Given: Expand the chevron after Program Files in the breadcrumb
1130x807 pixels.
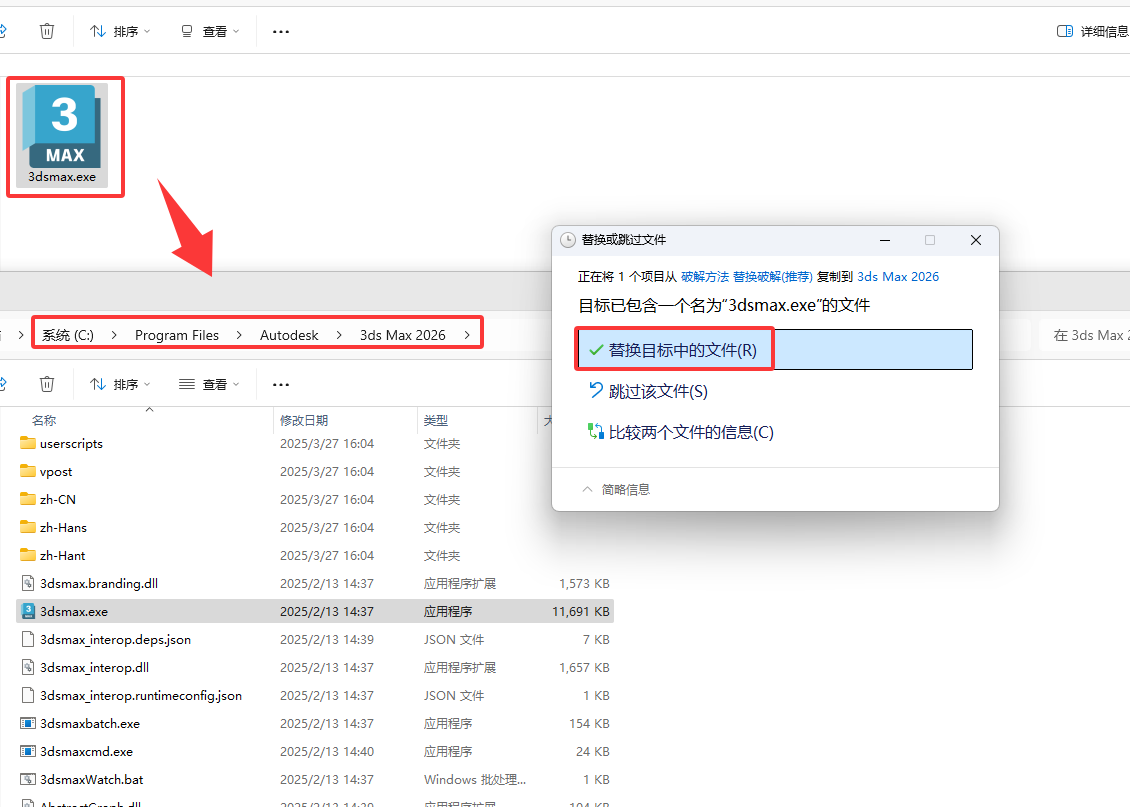Looking at the screenshot, I should tap(239, 335).
